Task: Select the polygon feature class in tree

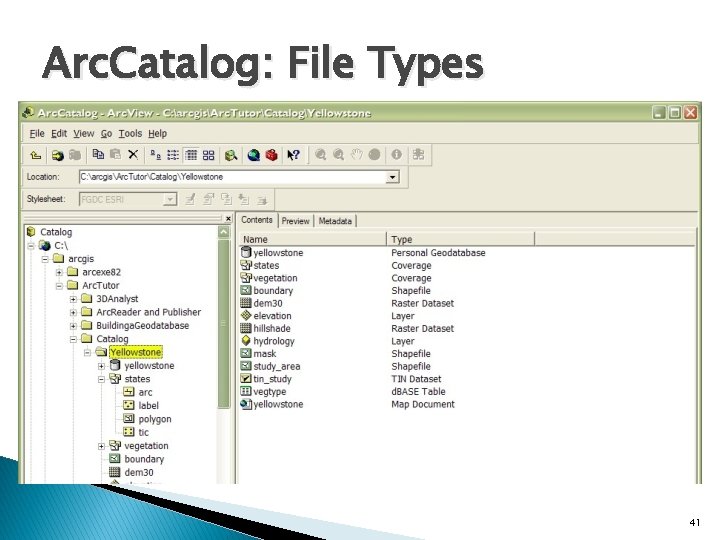Action: [155, 419]
